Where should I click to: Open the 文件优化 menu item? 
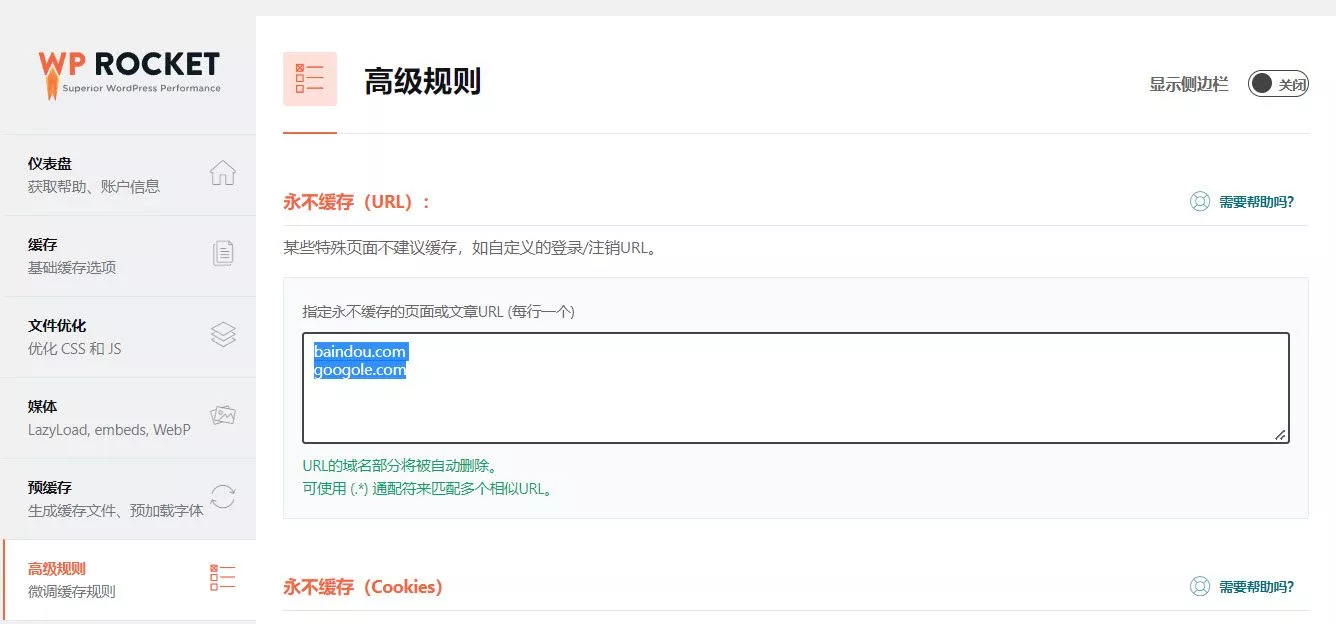coord(128,337)
